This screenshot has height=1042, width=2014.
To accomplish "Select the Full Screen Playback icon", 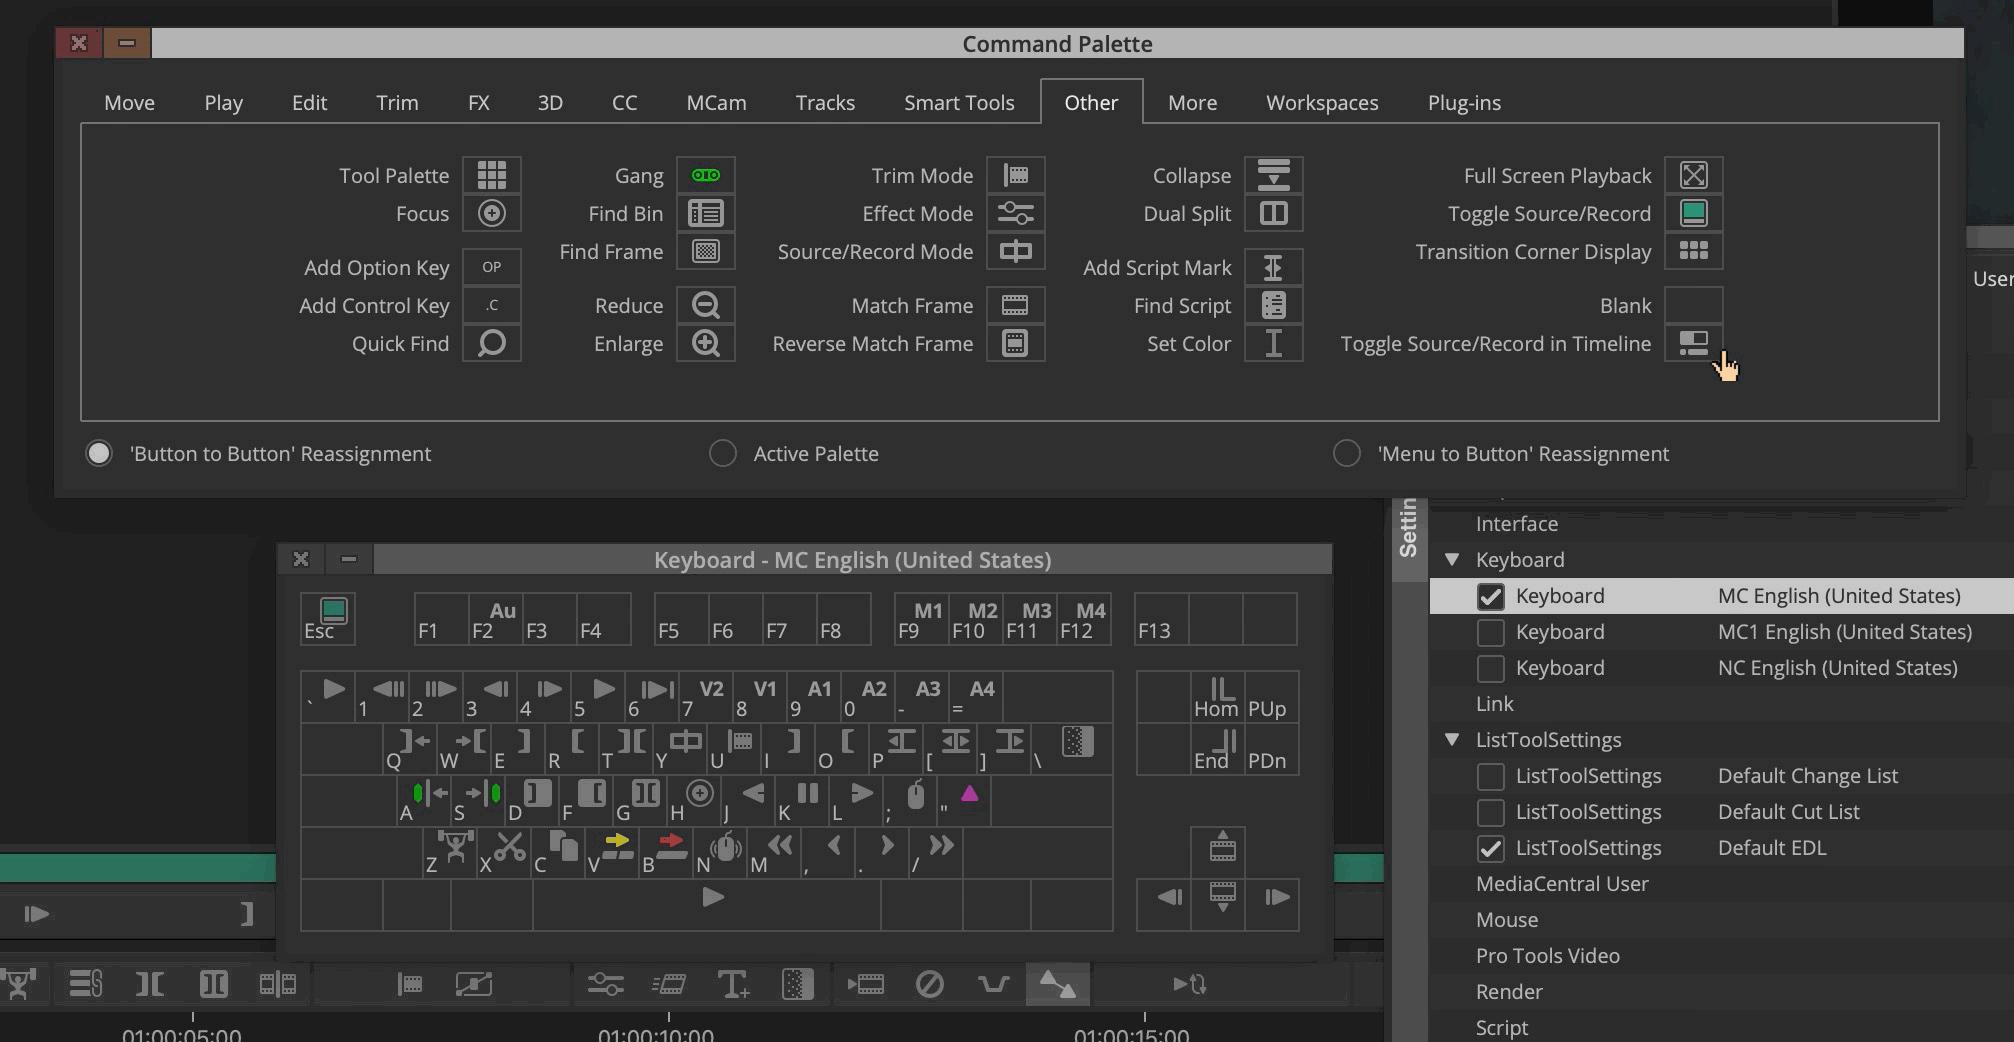I will [1693, 175].
